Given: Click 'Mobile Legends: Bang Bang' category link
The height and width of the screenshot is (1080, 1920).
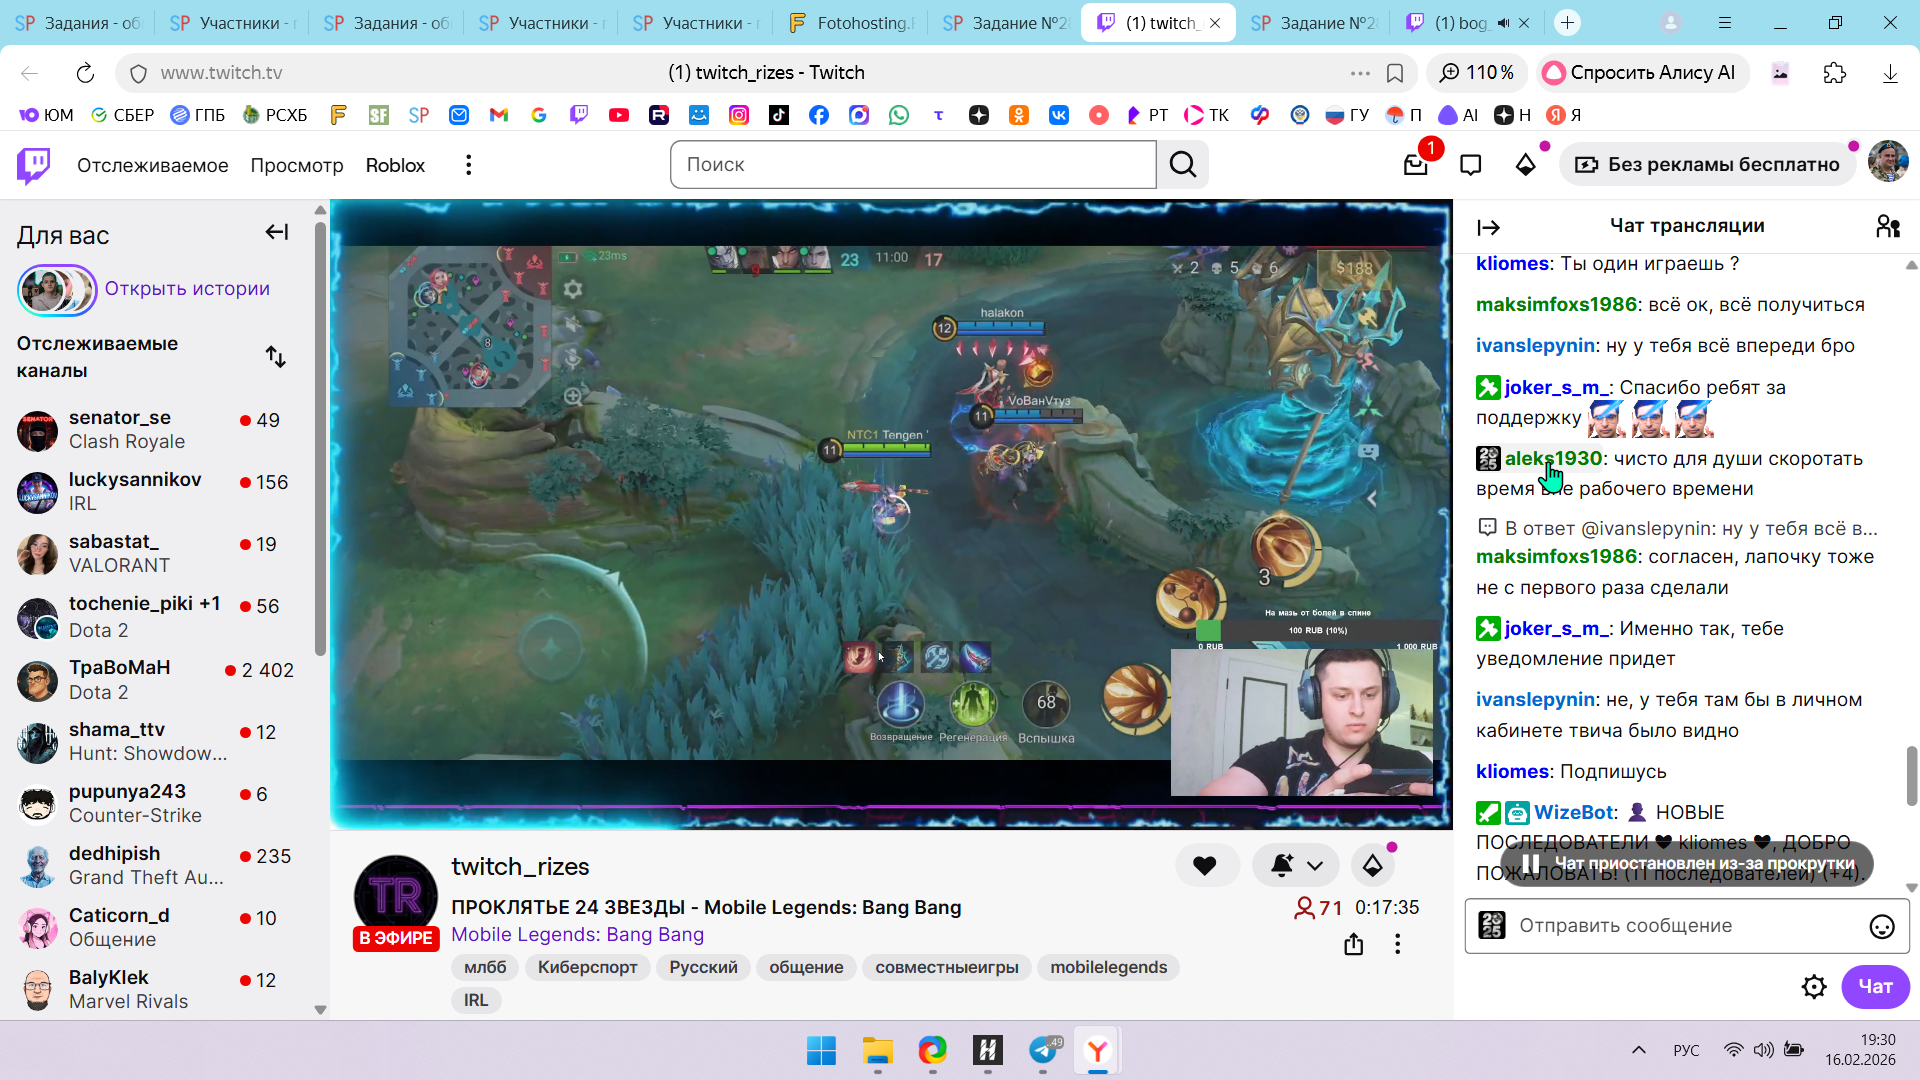Looking at the screenshot, I should click(577, 935).
